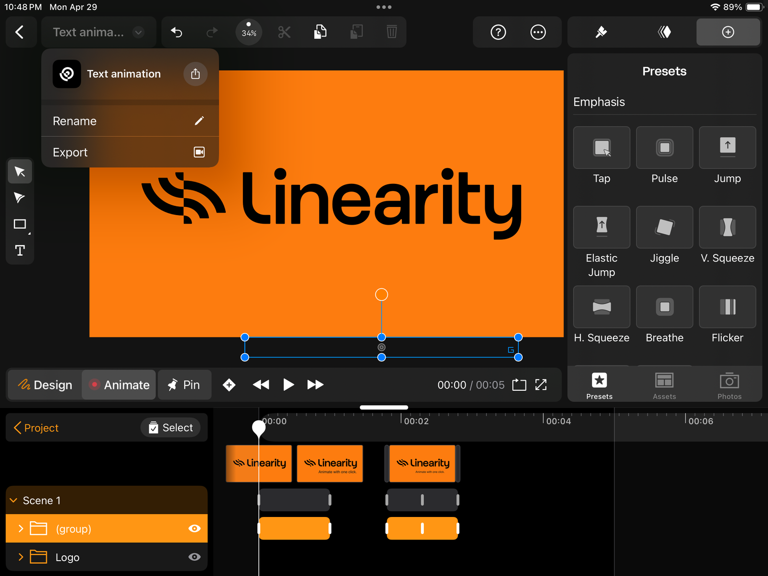Click the rewind playback button
This screenshot has width=768, height=576.
click(261, 385)
